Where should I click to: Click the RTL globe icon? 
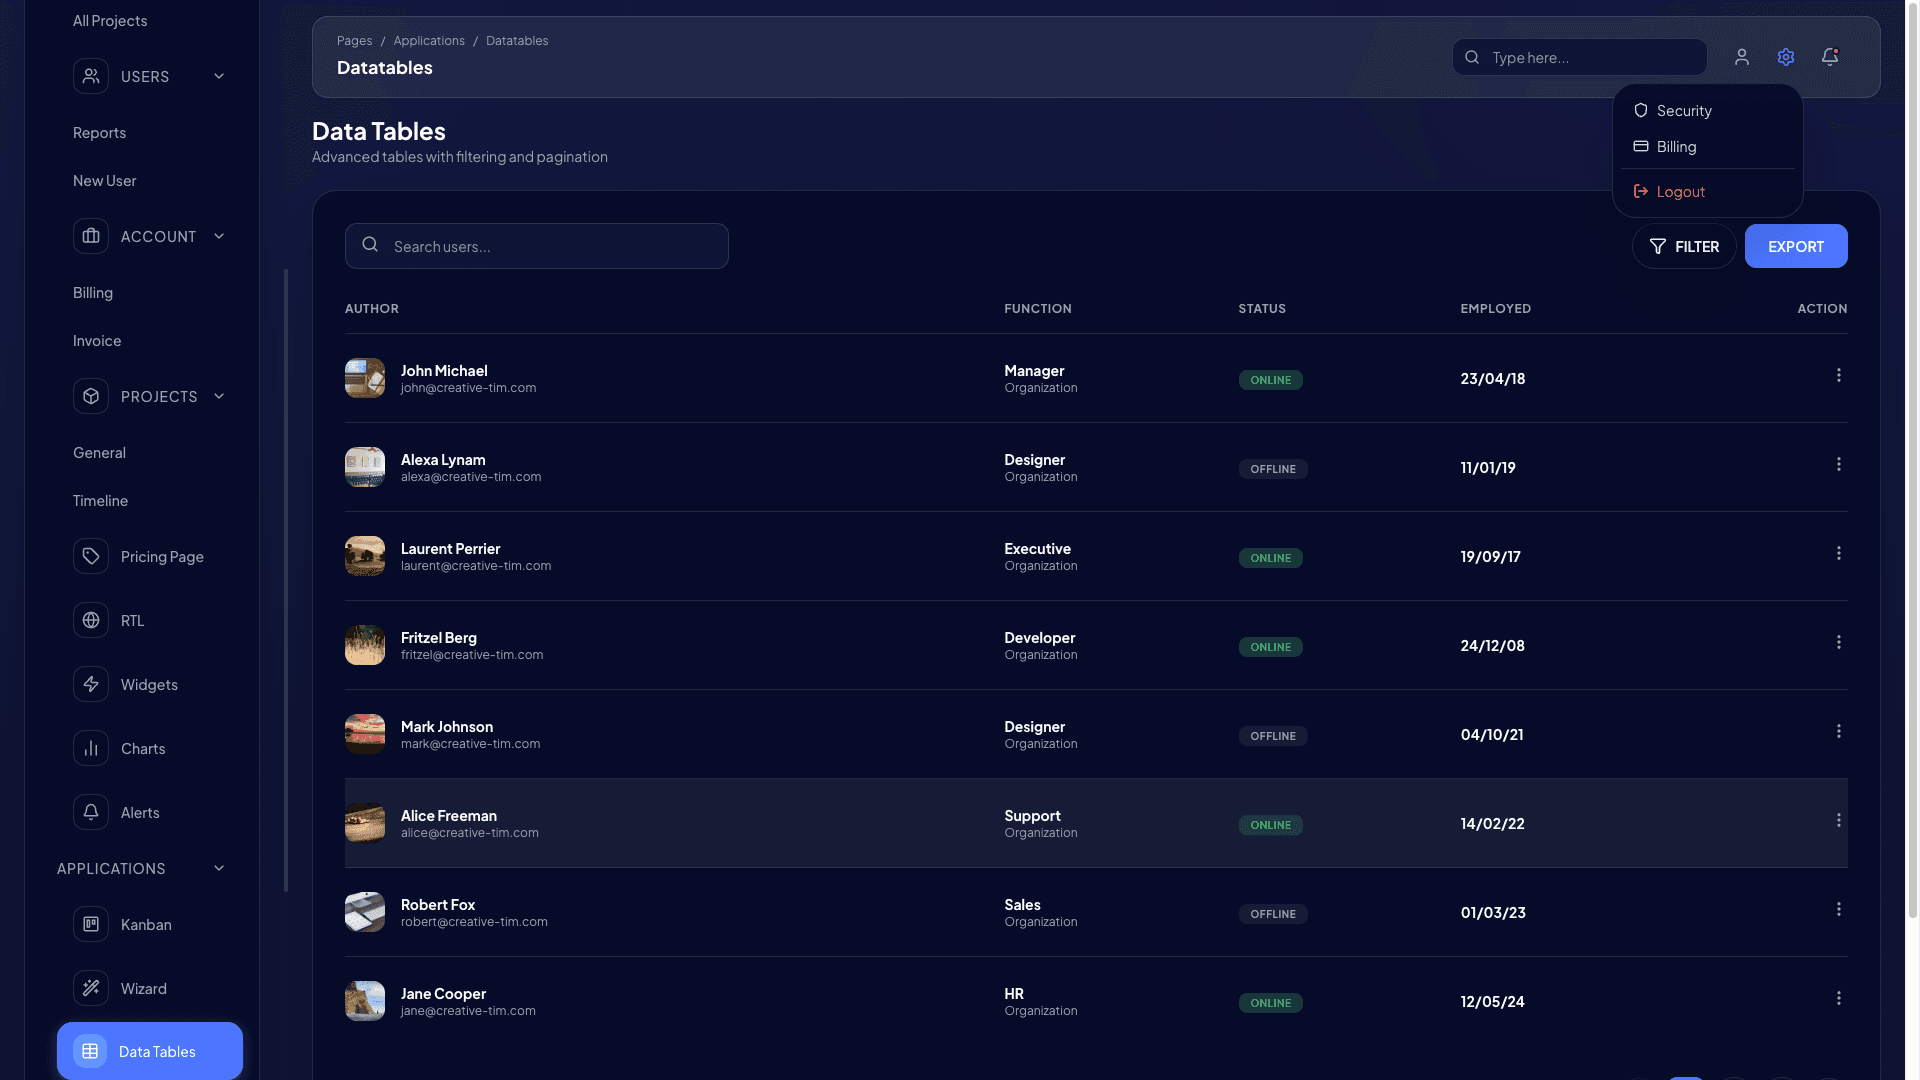[x=91, y=620]
